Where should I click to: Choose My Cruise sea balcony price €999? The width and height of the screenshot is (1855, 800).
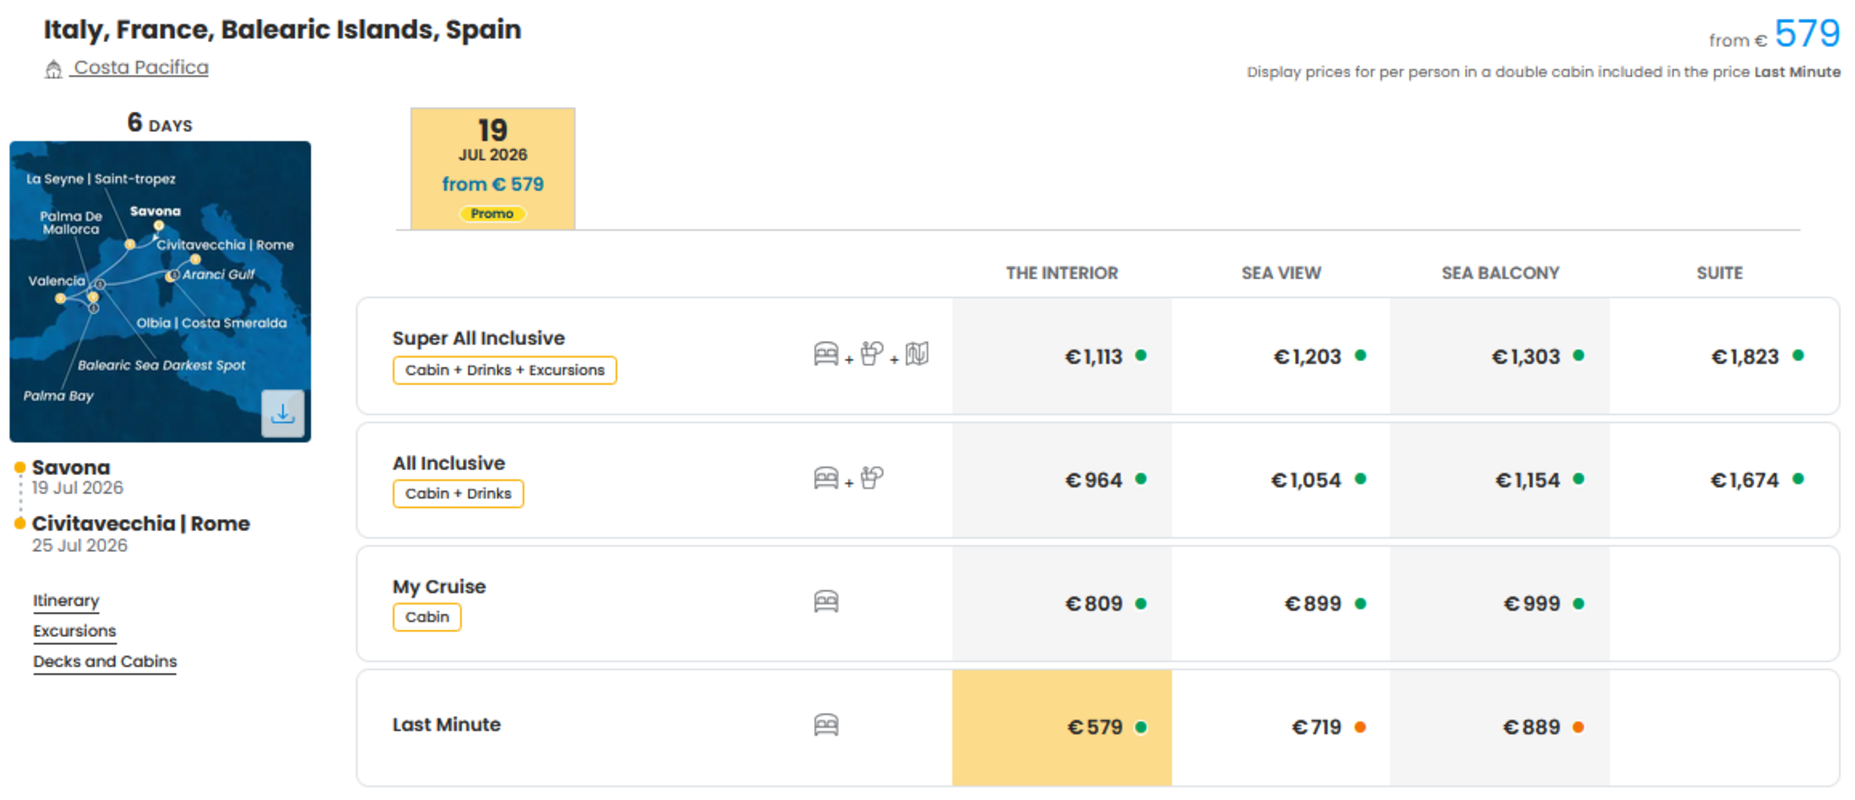tap(1500, 604)
